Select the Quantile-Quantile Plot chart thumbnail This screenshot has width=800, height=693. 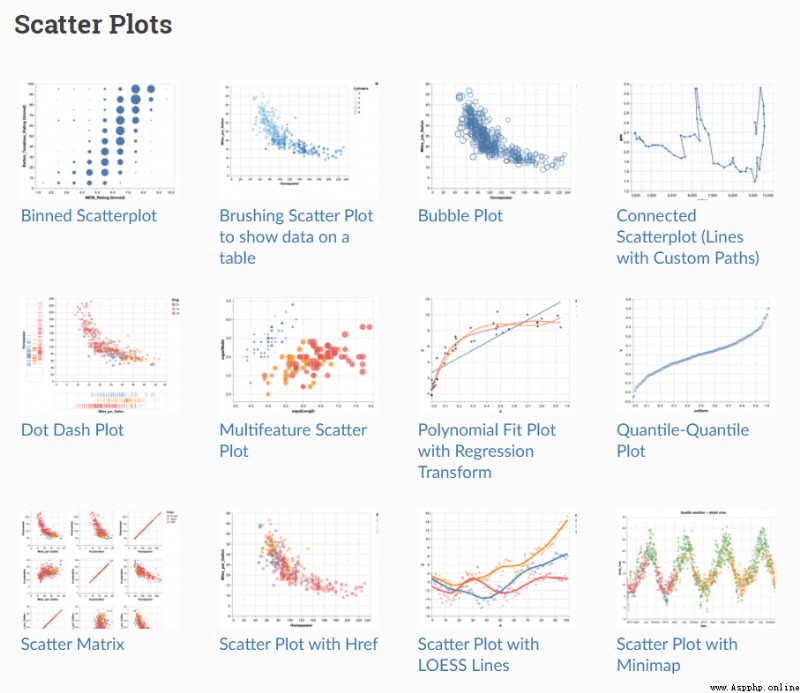(696, 355)
